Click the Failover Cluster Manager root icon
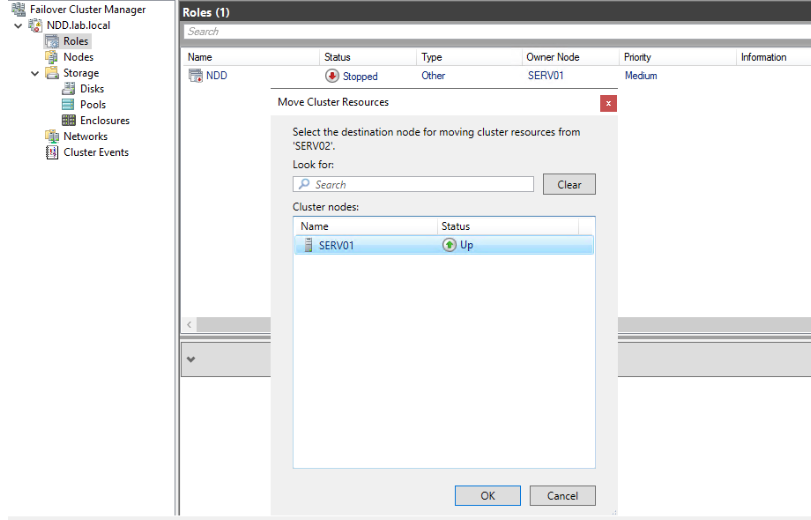The image size is (811, 520). tap(19, 9)
